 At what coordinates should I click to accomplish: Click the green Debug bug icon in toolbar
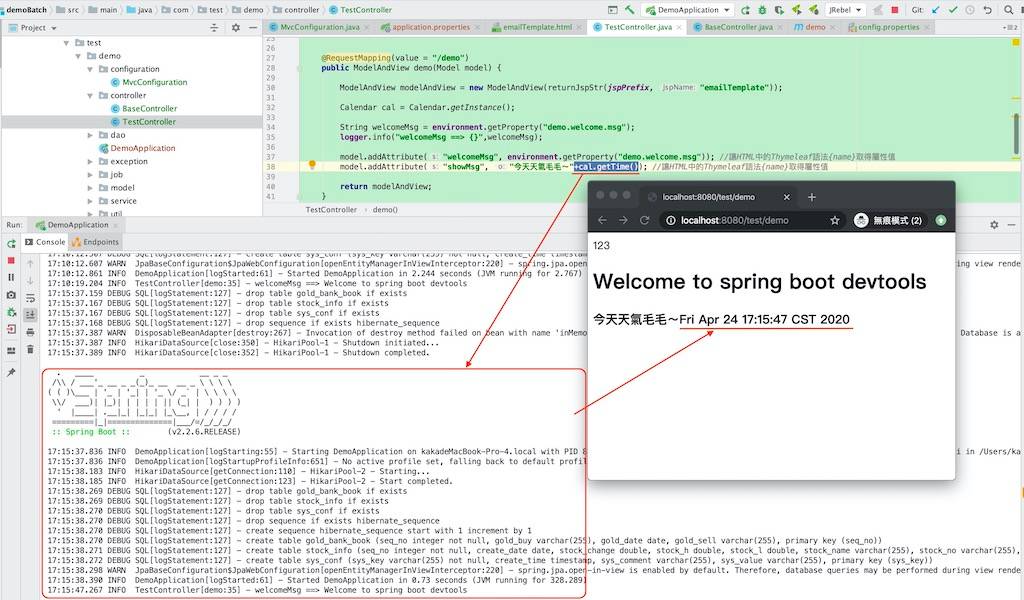(762, 10)
